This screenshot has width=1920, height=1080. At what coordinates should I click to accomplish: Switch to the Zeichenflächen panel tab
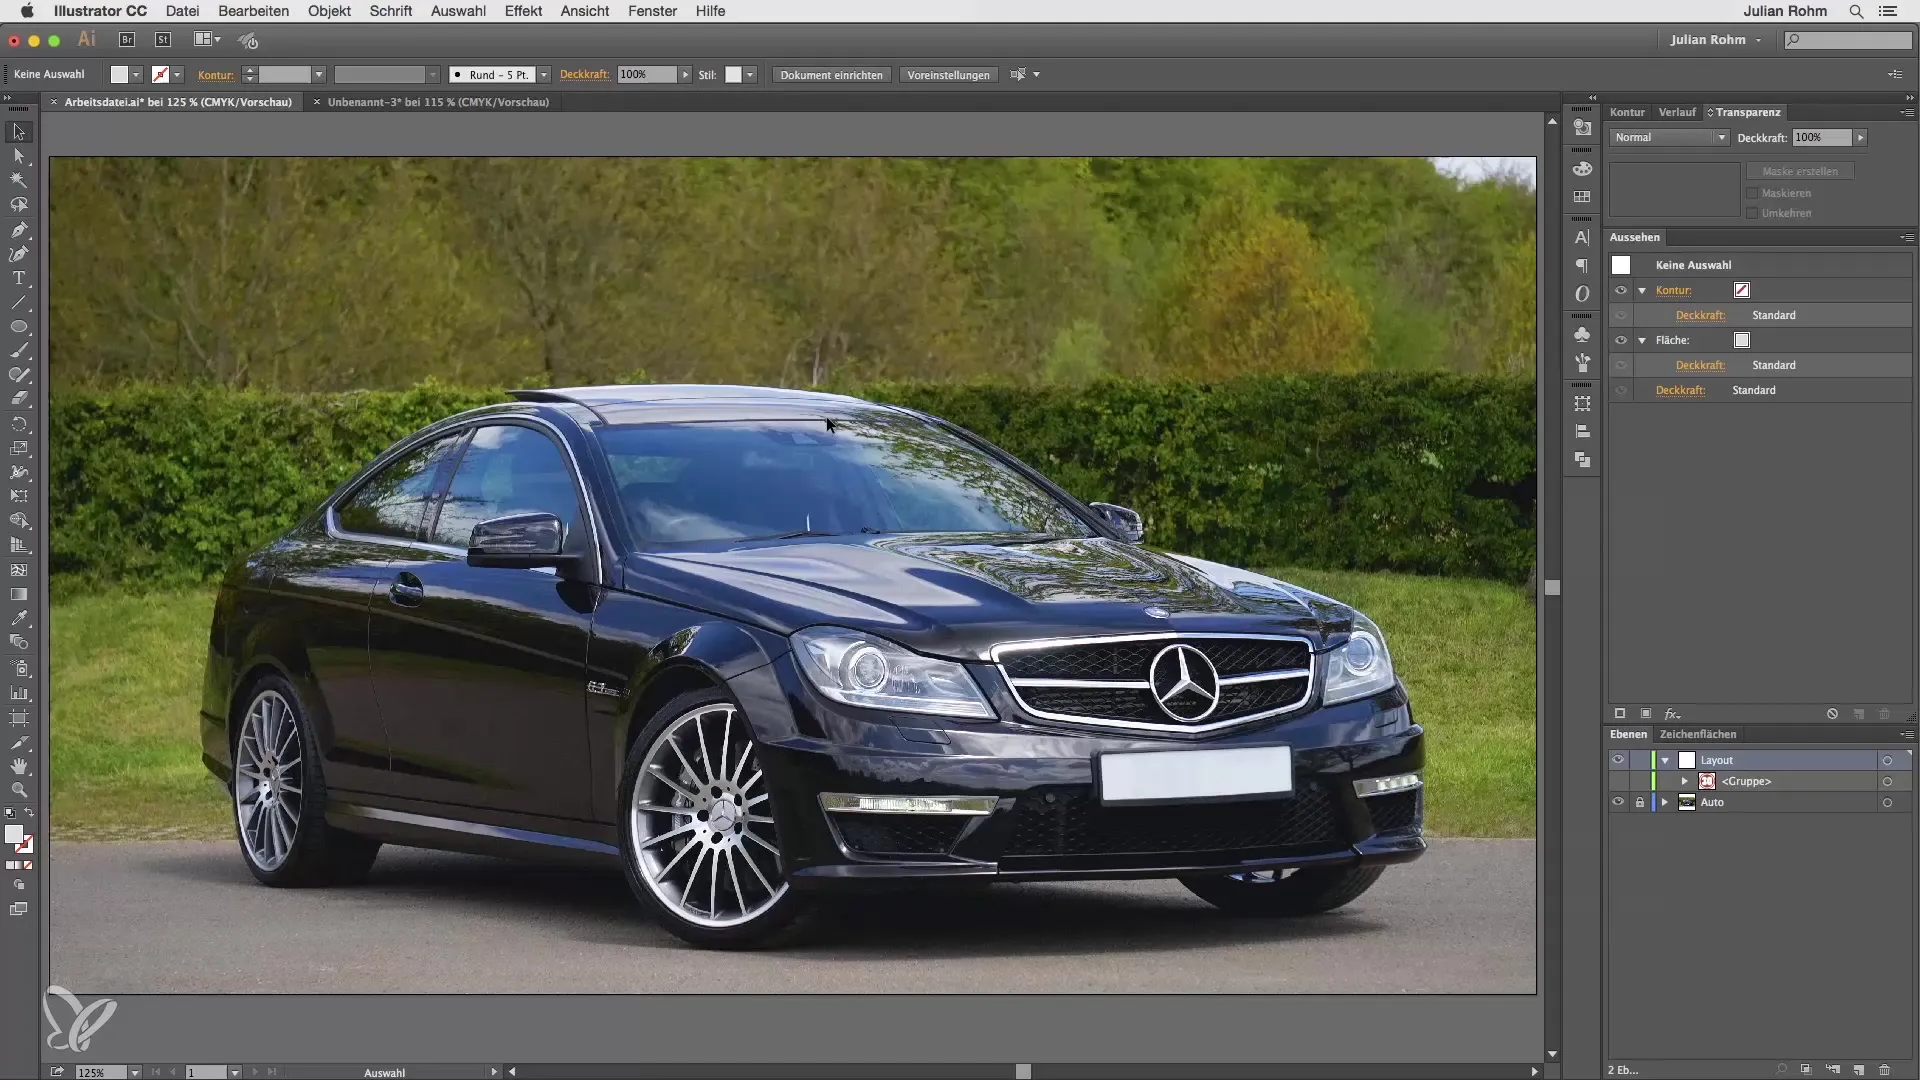pos(1698,734)
